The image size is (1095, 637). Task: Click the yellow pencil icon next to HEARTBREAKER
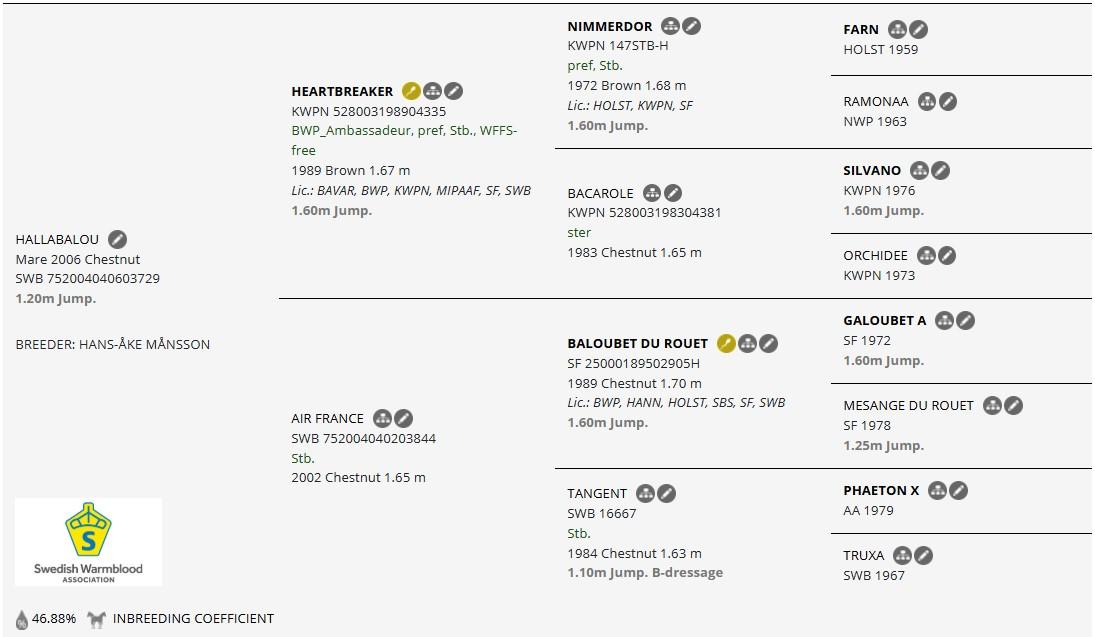(411, 91)
